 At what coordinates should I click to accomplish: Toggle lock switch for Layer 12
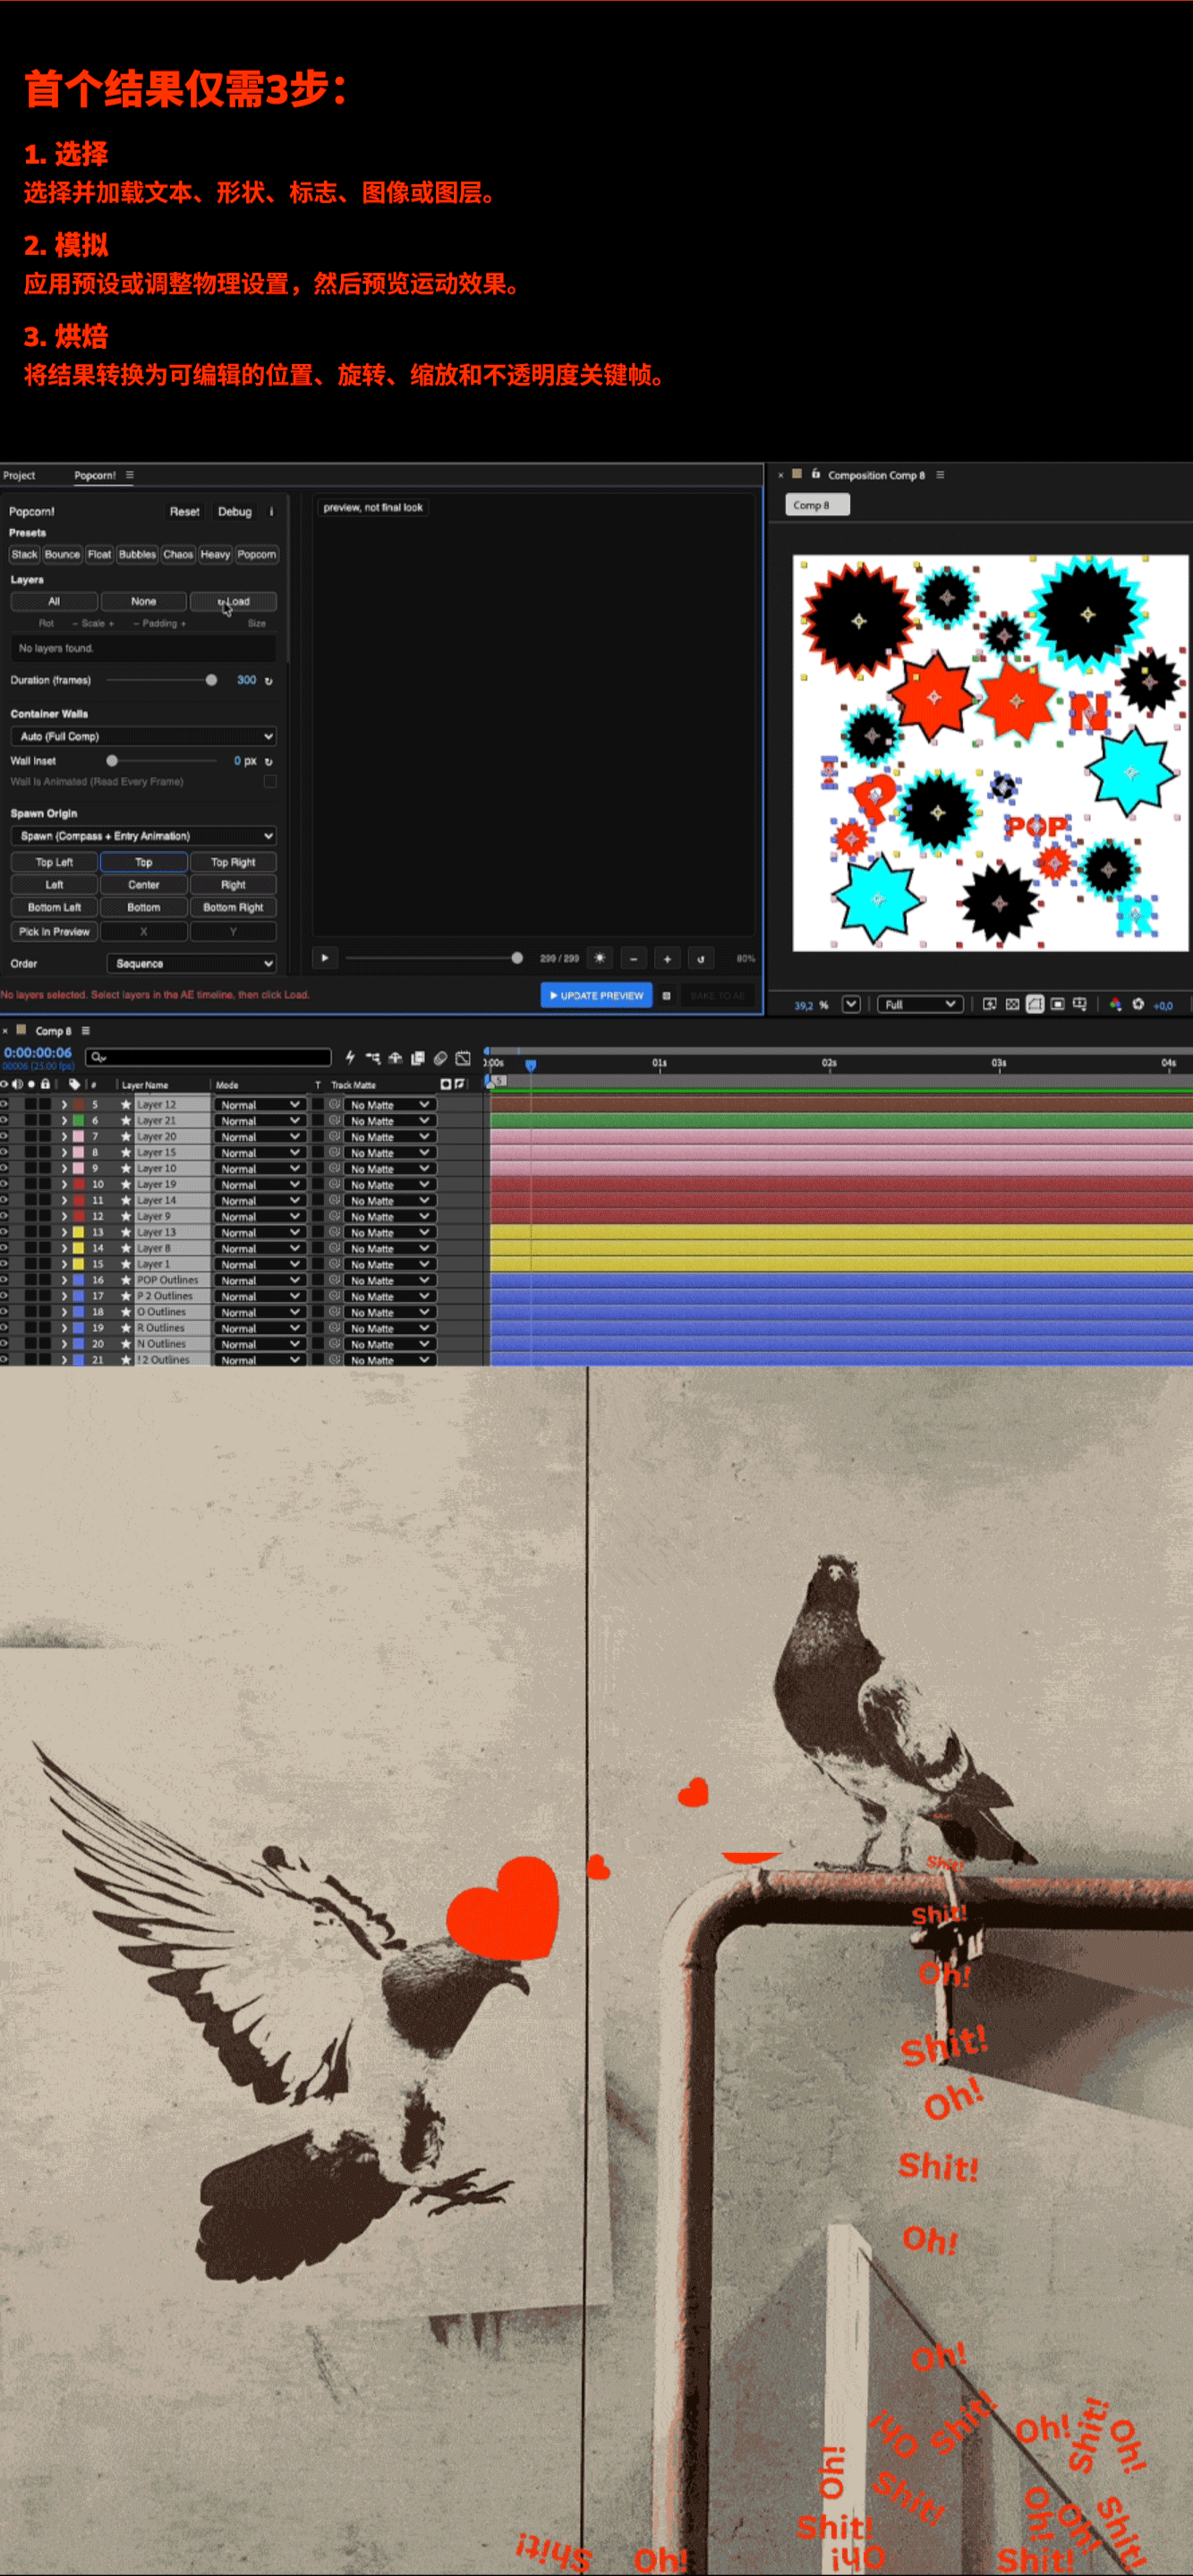pyautogui.click(x=45, y=1104)
